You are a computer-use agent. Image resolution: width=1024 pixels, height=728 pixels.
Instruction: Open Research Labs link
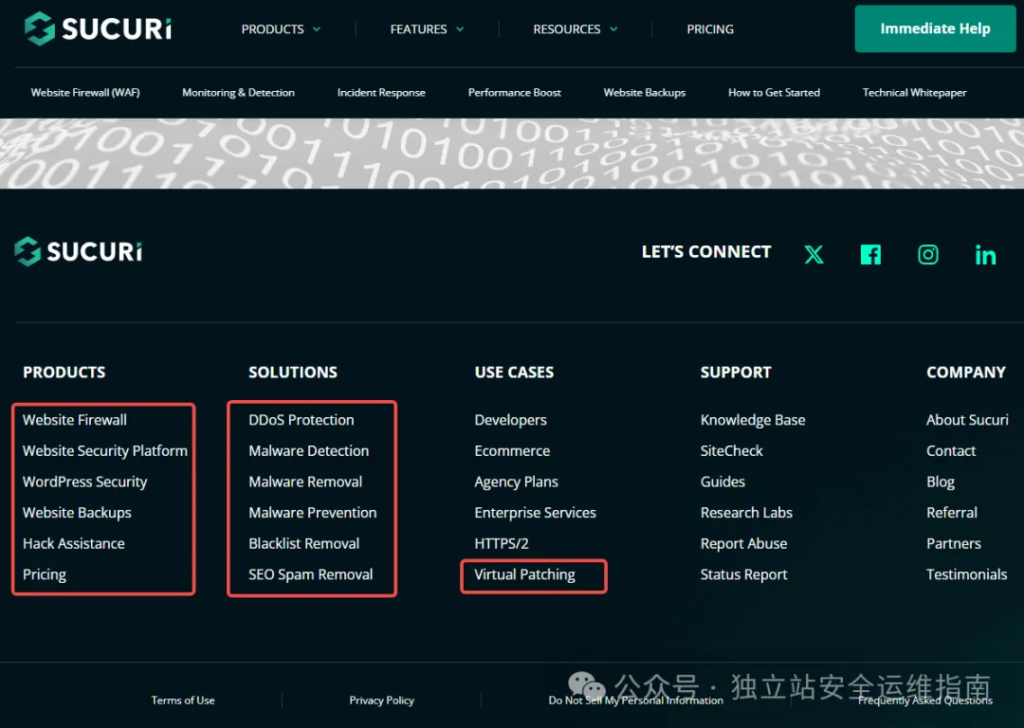[x=746, y=513]
